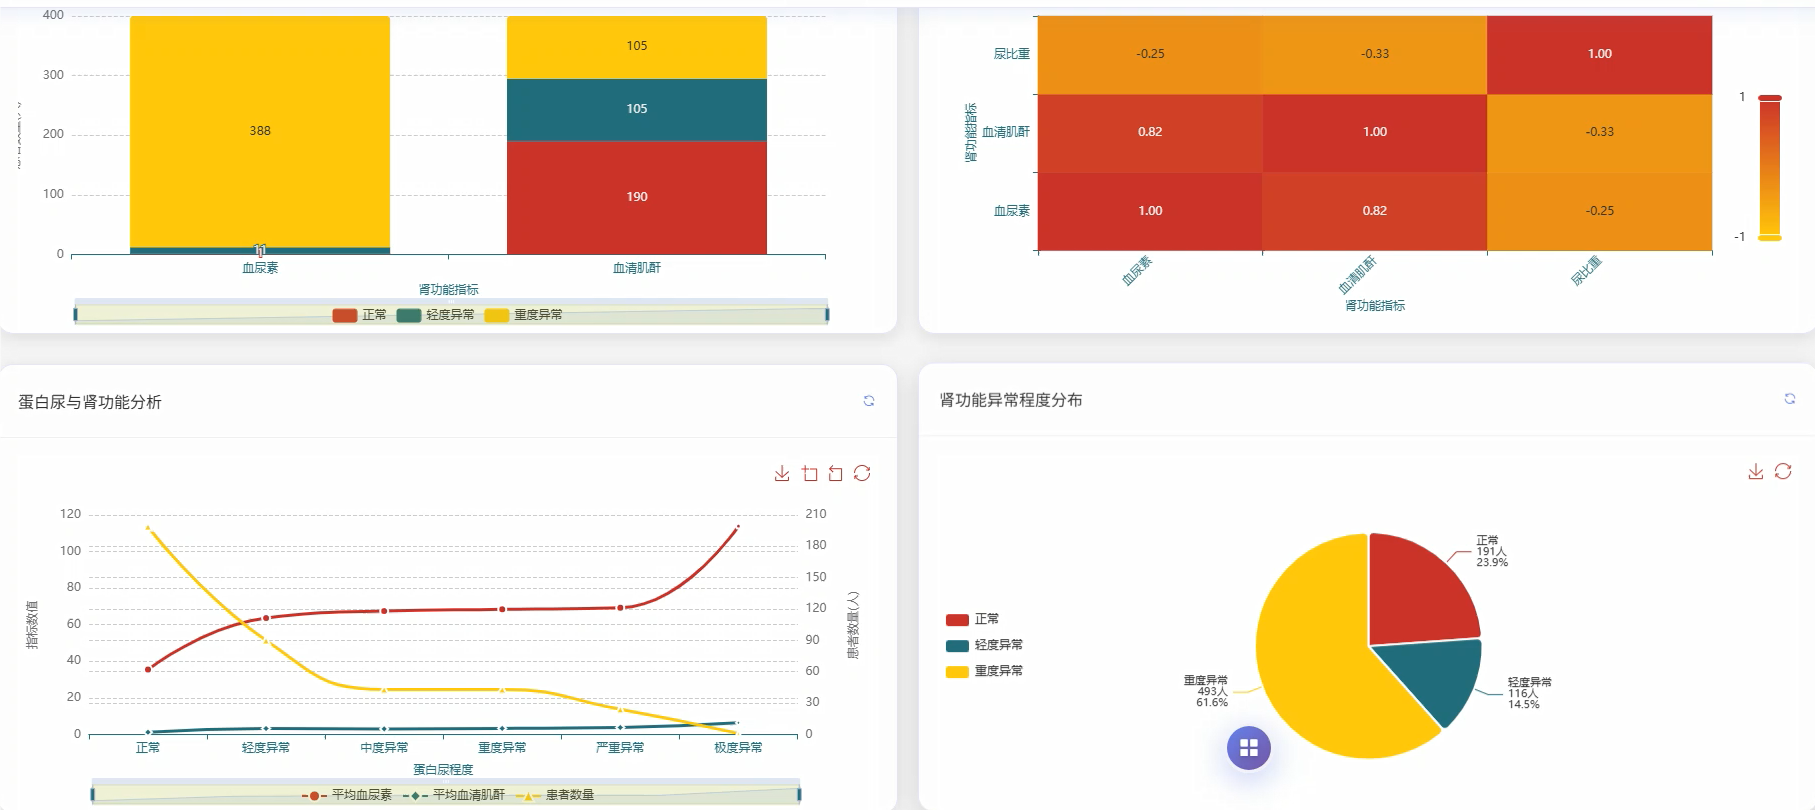Toggle 轻度异常 series in bar chart legend

[436, 315]
